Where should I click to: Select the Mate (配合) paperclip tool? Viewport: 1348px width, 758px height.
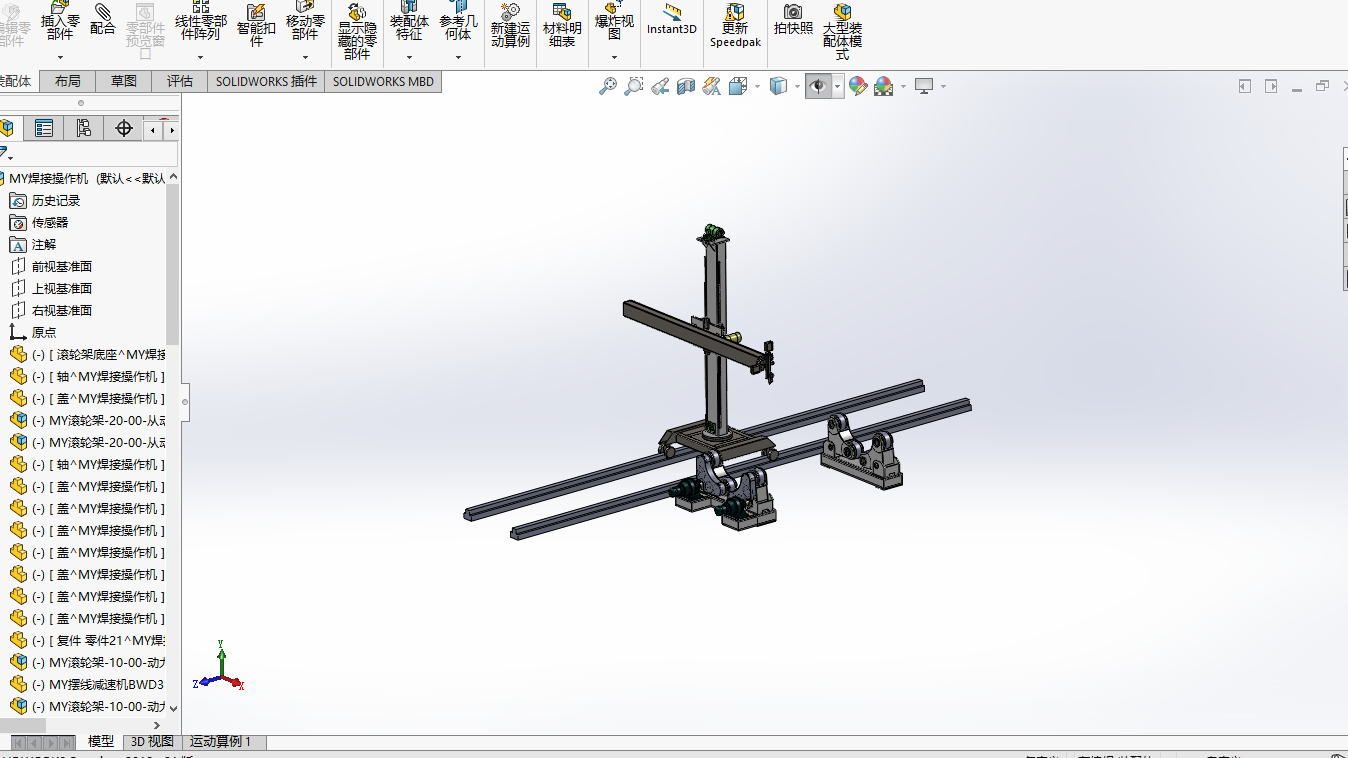coord(103,20)
